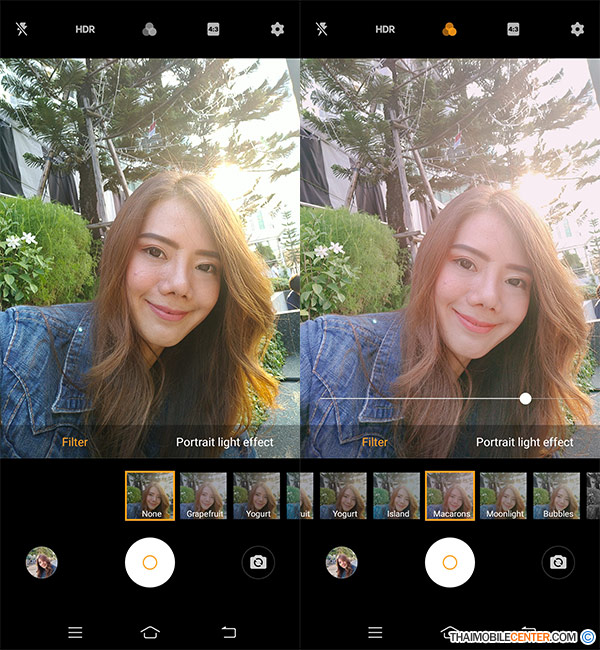Tap shutter button in right screen
This screenshot has height=650, width=600.
tap(450, 563)
